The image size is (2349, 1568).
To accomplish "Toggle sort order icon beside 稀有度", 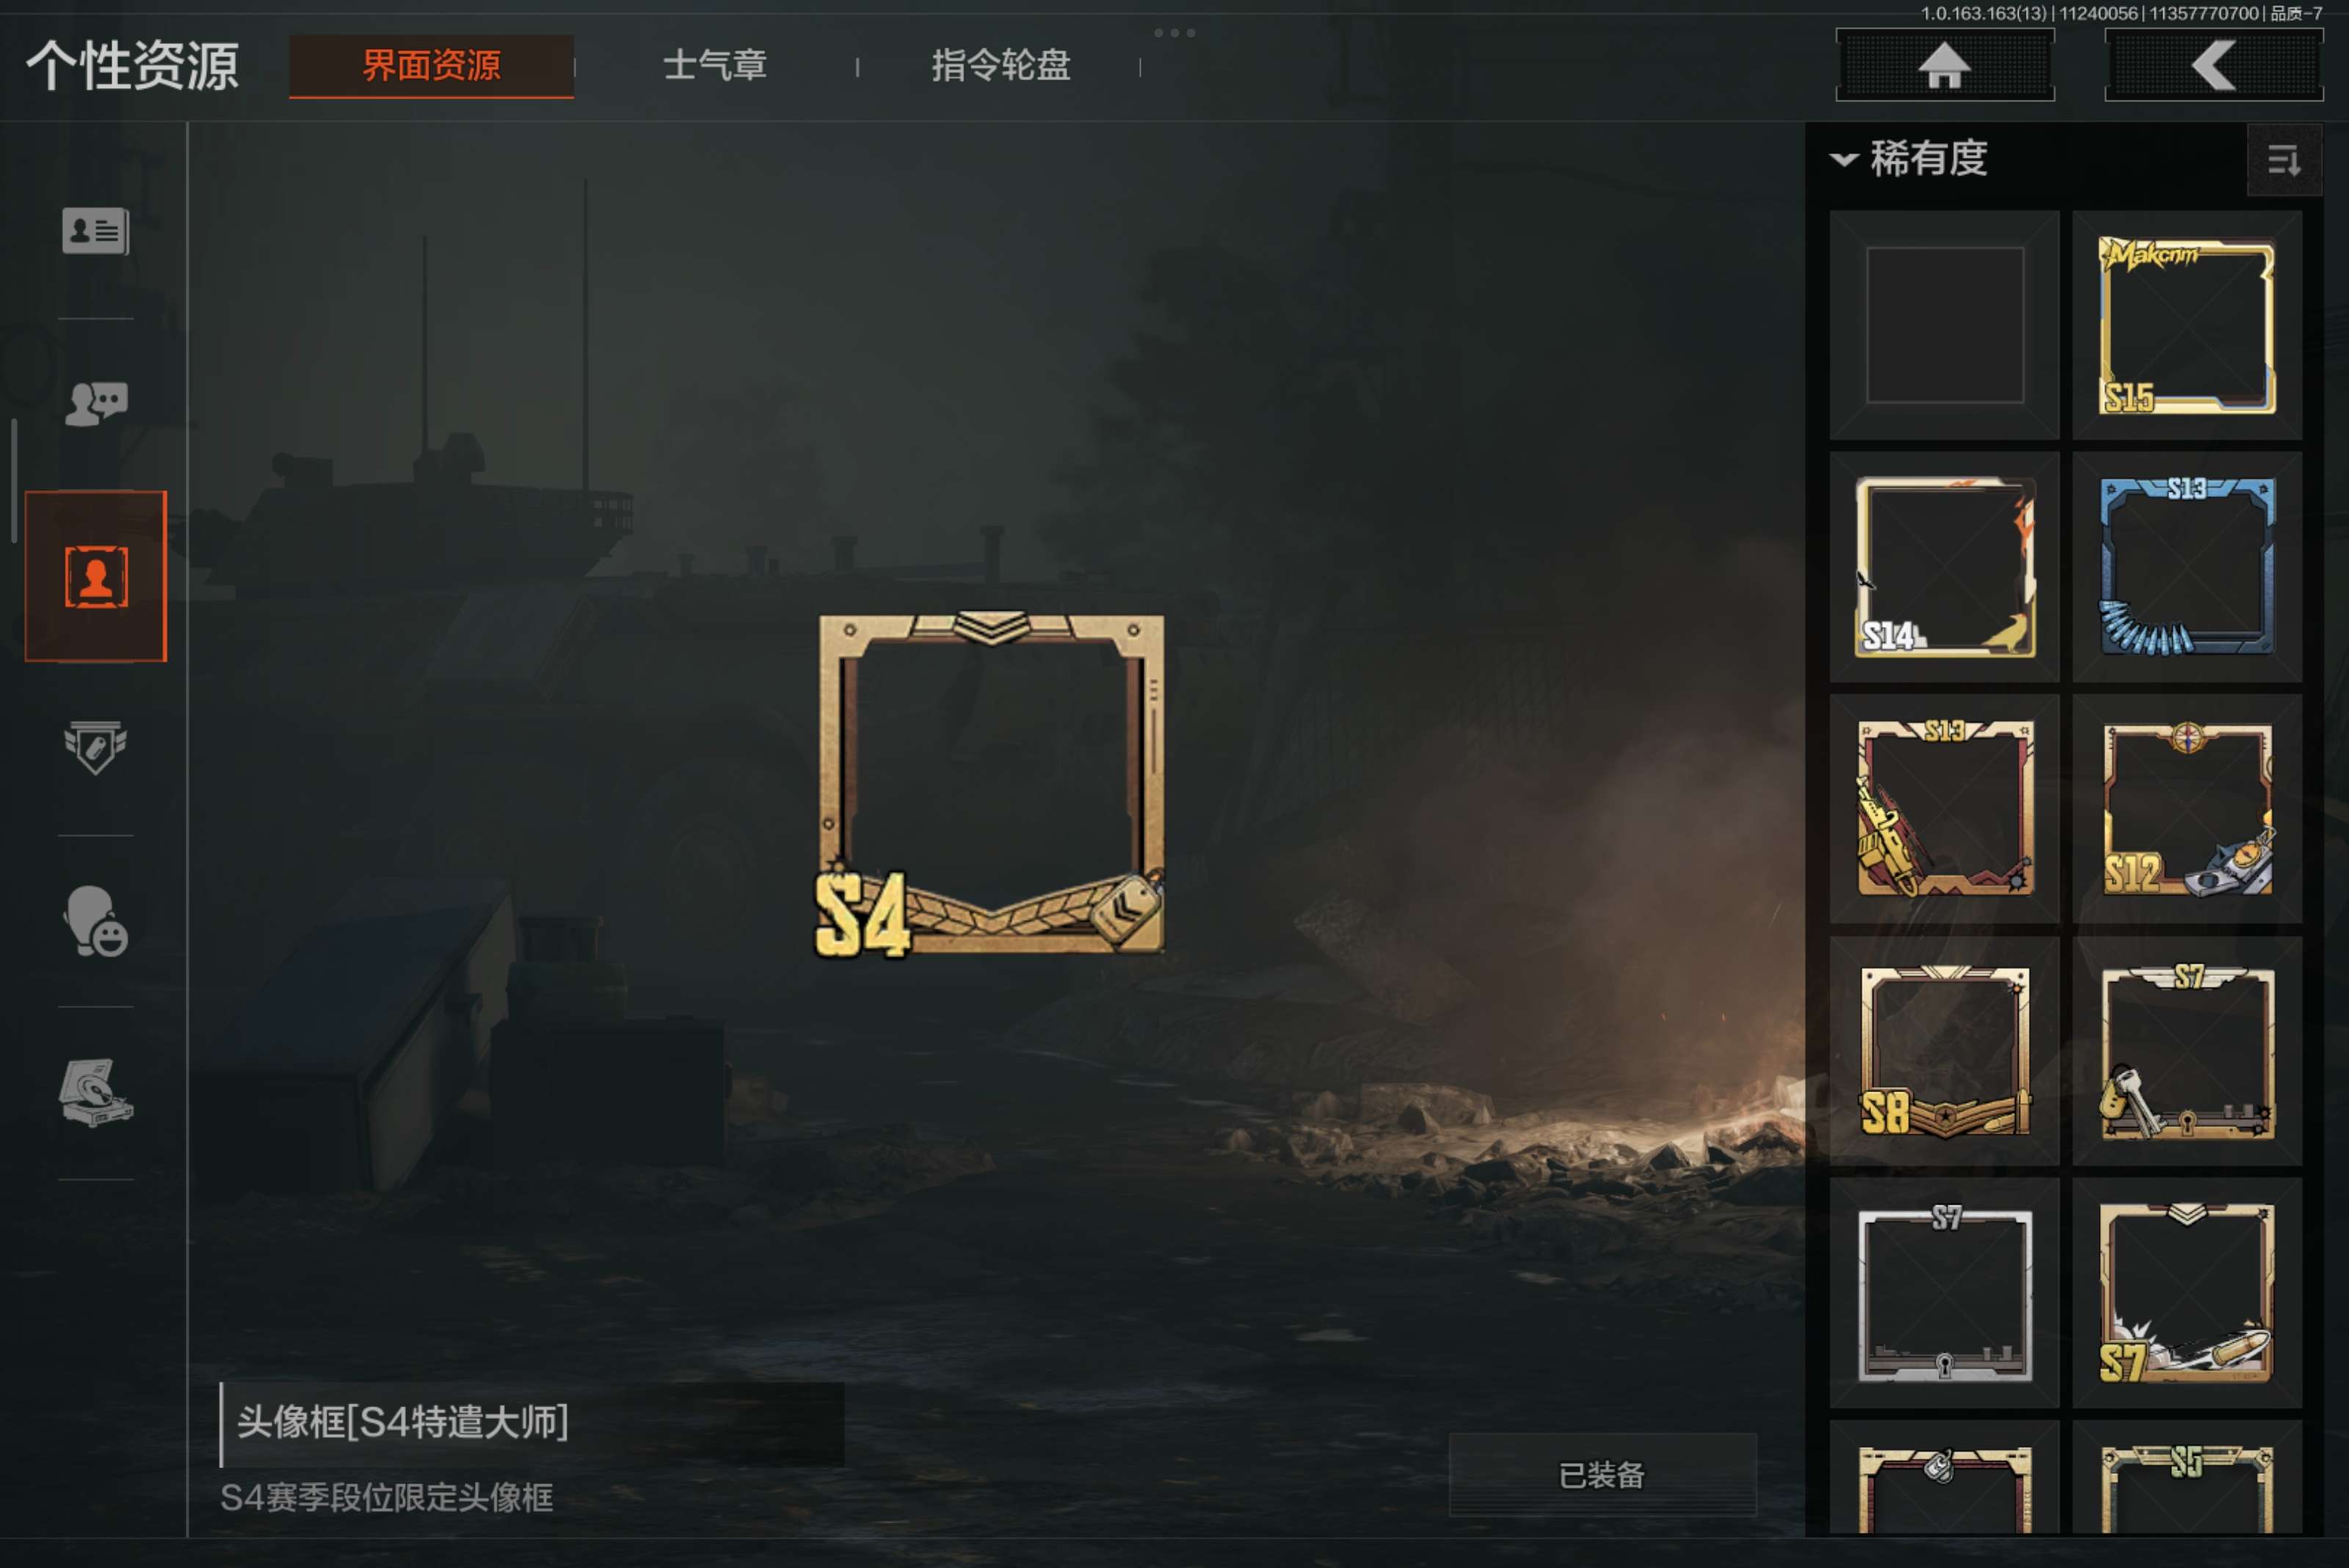I will tap(2284, 160).
